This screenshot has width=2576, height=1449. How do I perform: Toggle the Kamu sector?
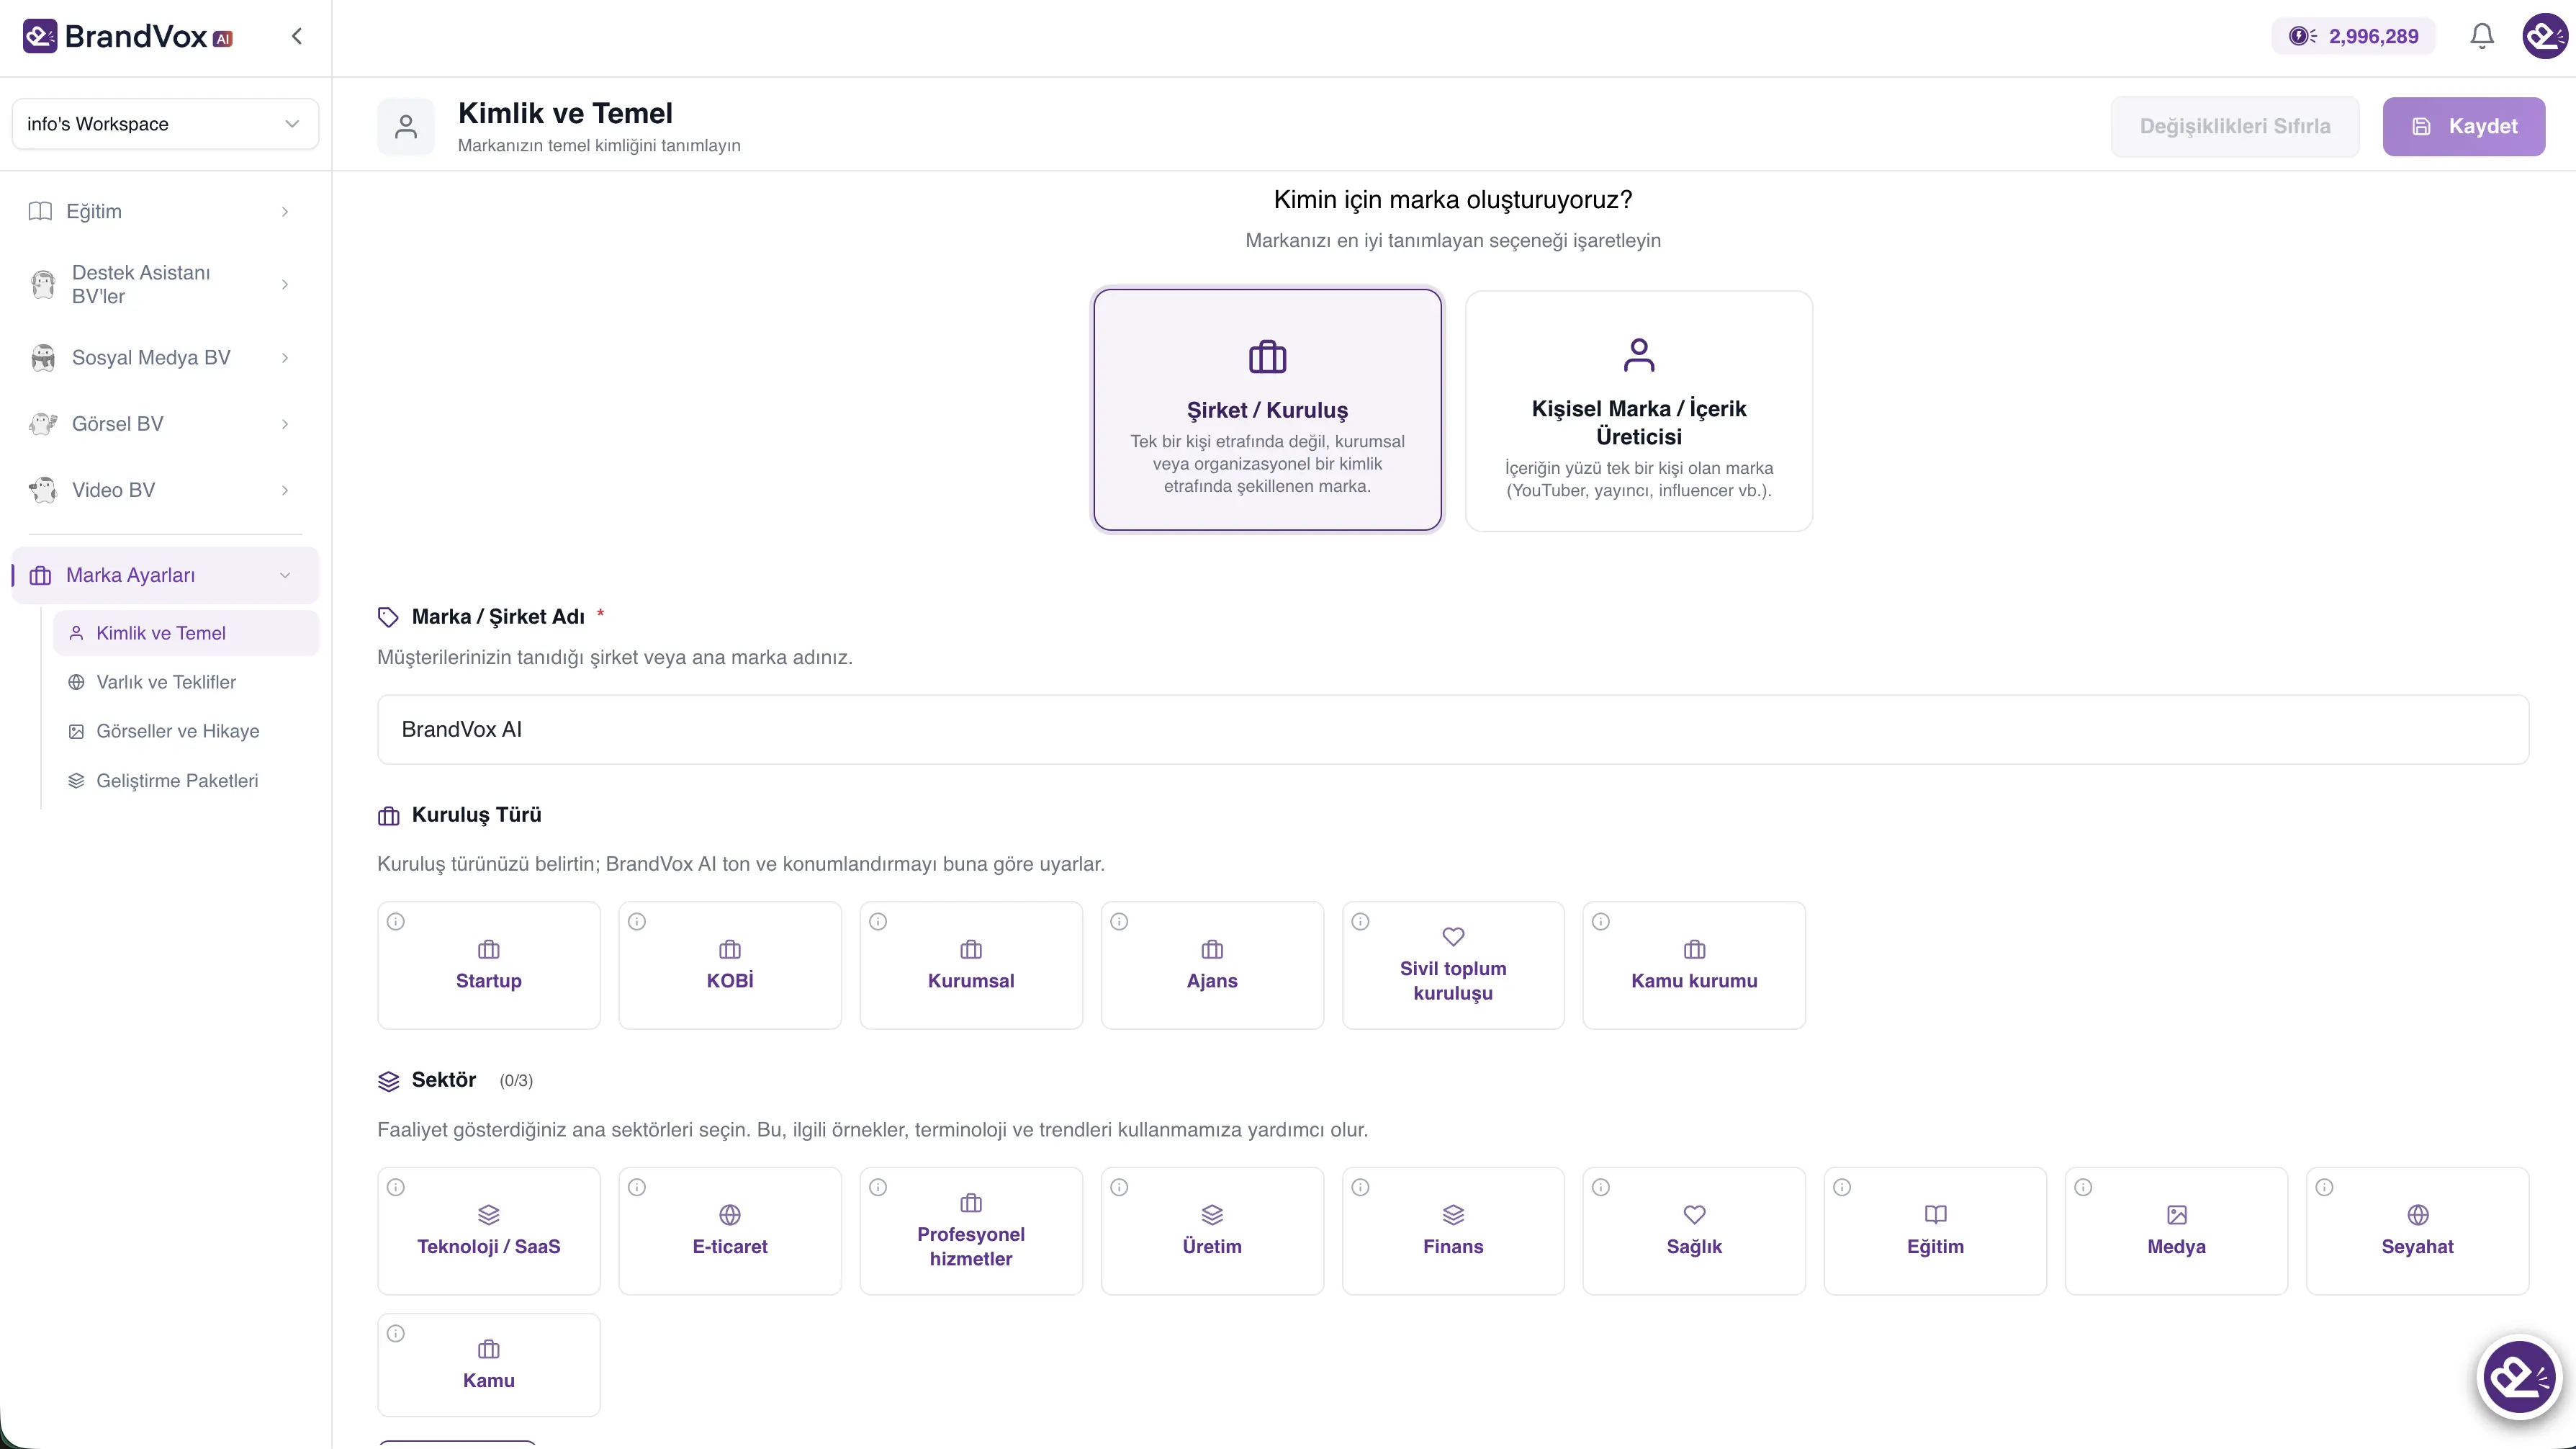click(489, 1365)
